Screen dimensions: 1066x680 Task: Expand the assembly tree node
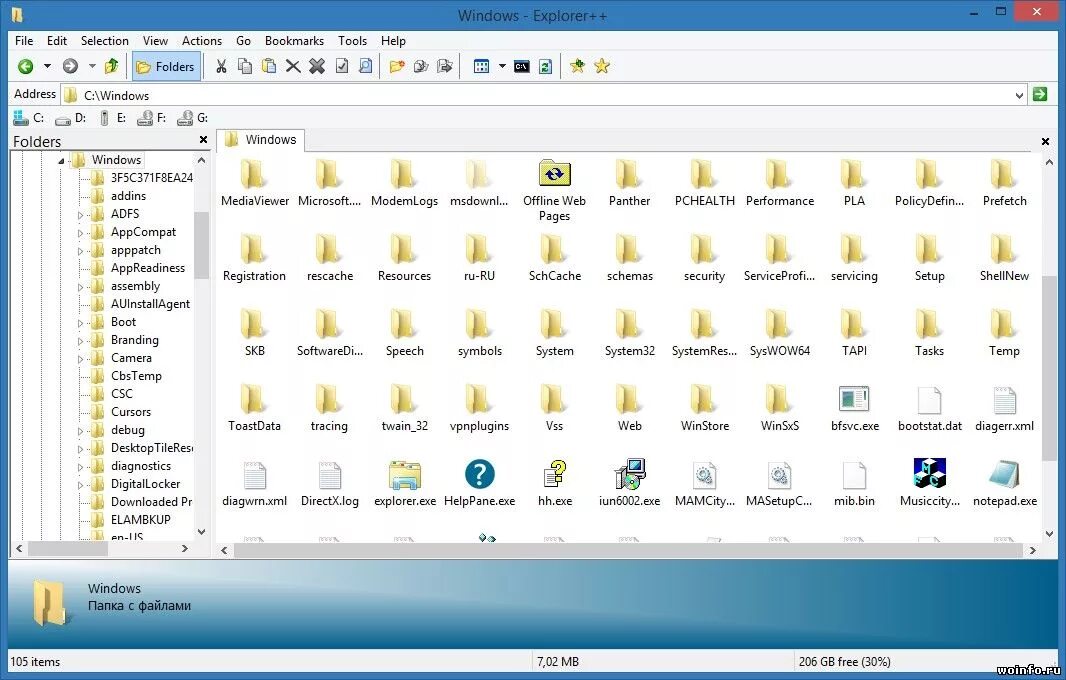coord(80,287)
